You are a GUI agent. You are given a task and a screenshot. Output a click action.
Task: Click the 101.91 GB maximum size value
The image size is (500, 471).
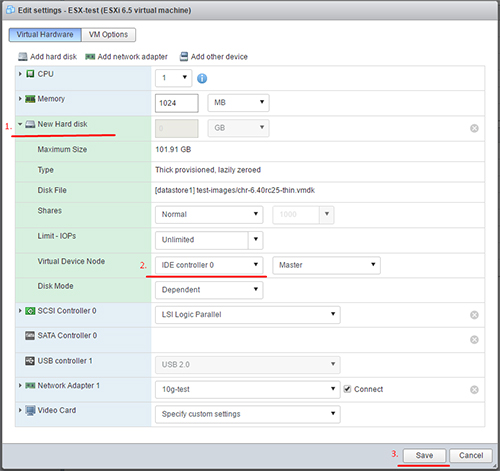pos(173,149)
